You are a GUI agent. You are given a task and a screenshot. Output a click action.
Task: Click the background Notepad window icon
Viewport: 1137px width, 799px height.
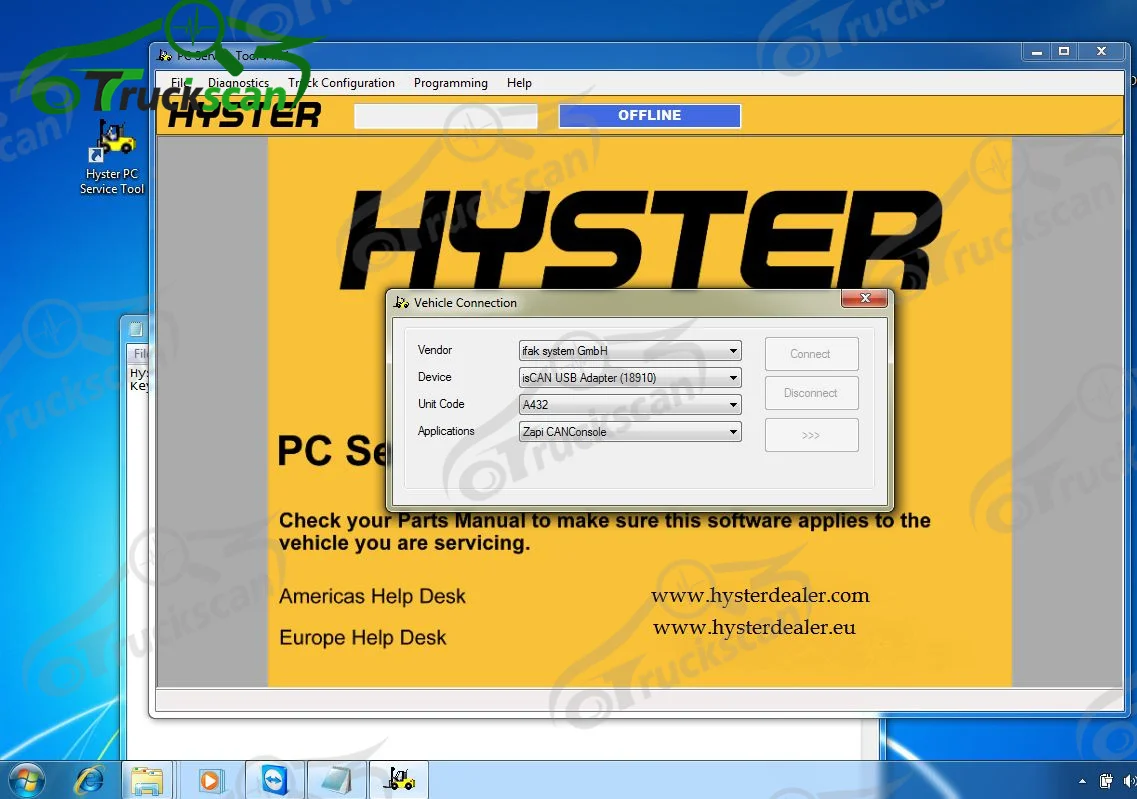[x=136, y=329]
